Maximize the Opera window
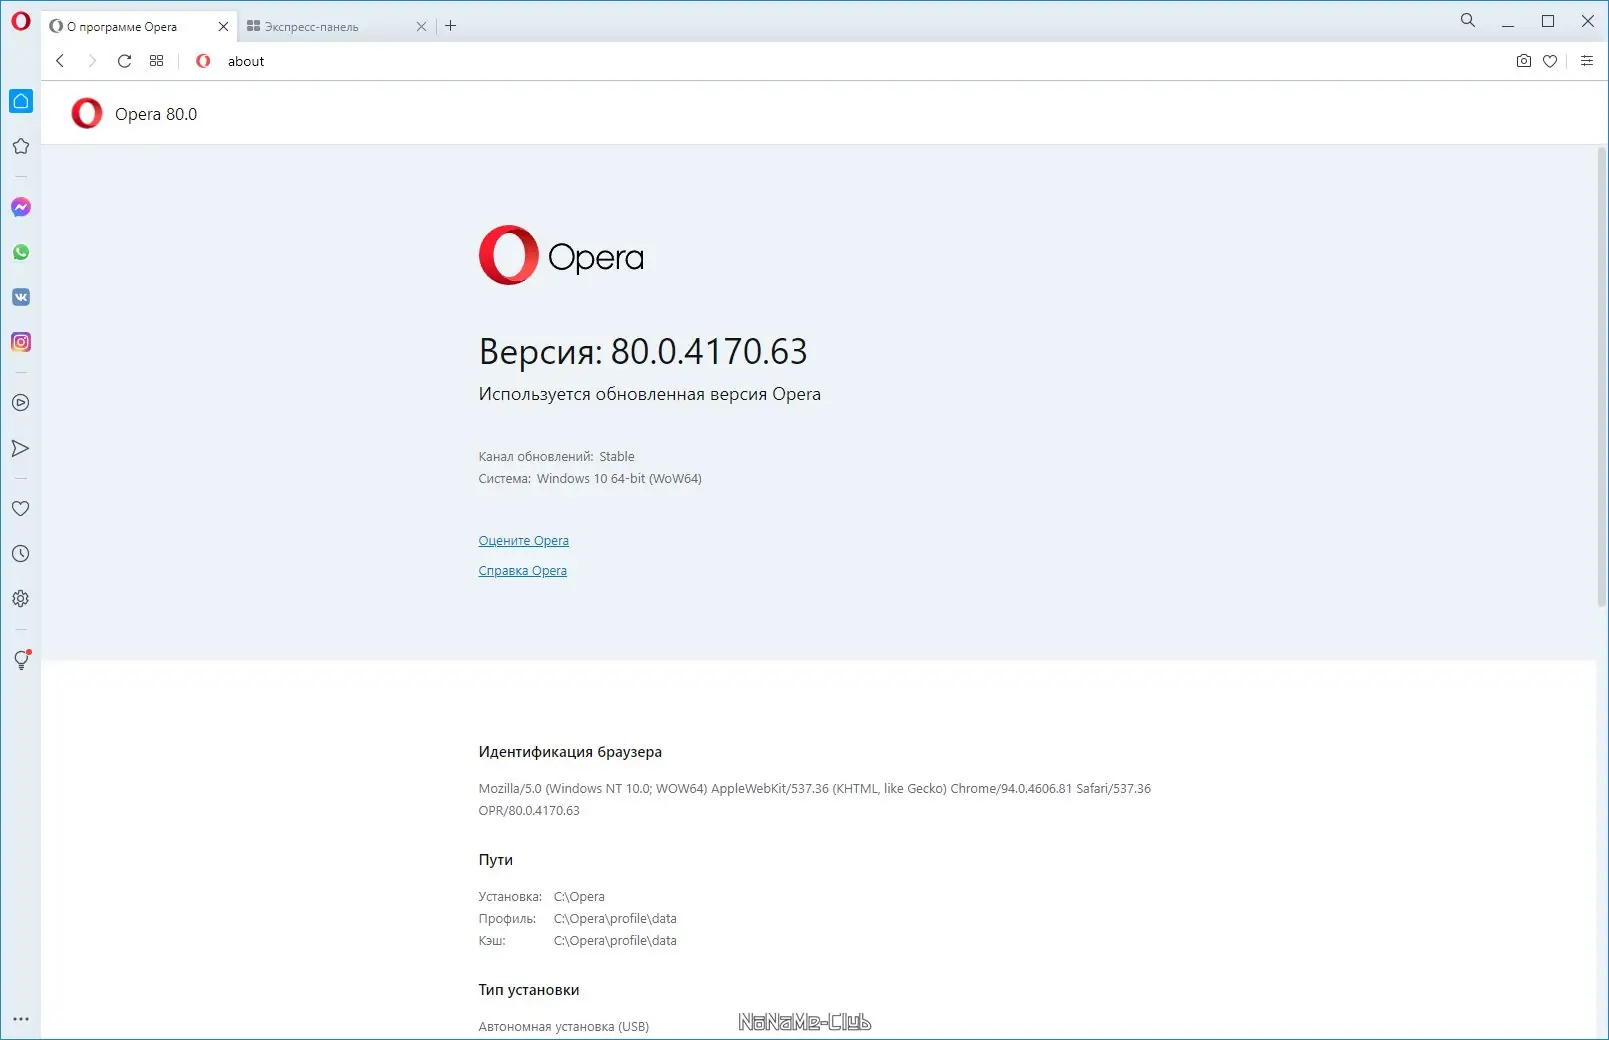The width and height of the screenshot is (1609, 1040). tap(1548, 21)
